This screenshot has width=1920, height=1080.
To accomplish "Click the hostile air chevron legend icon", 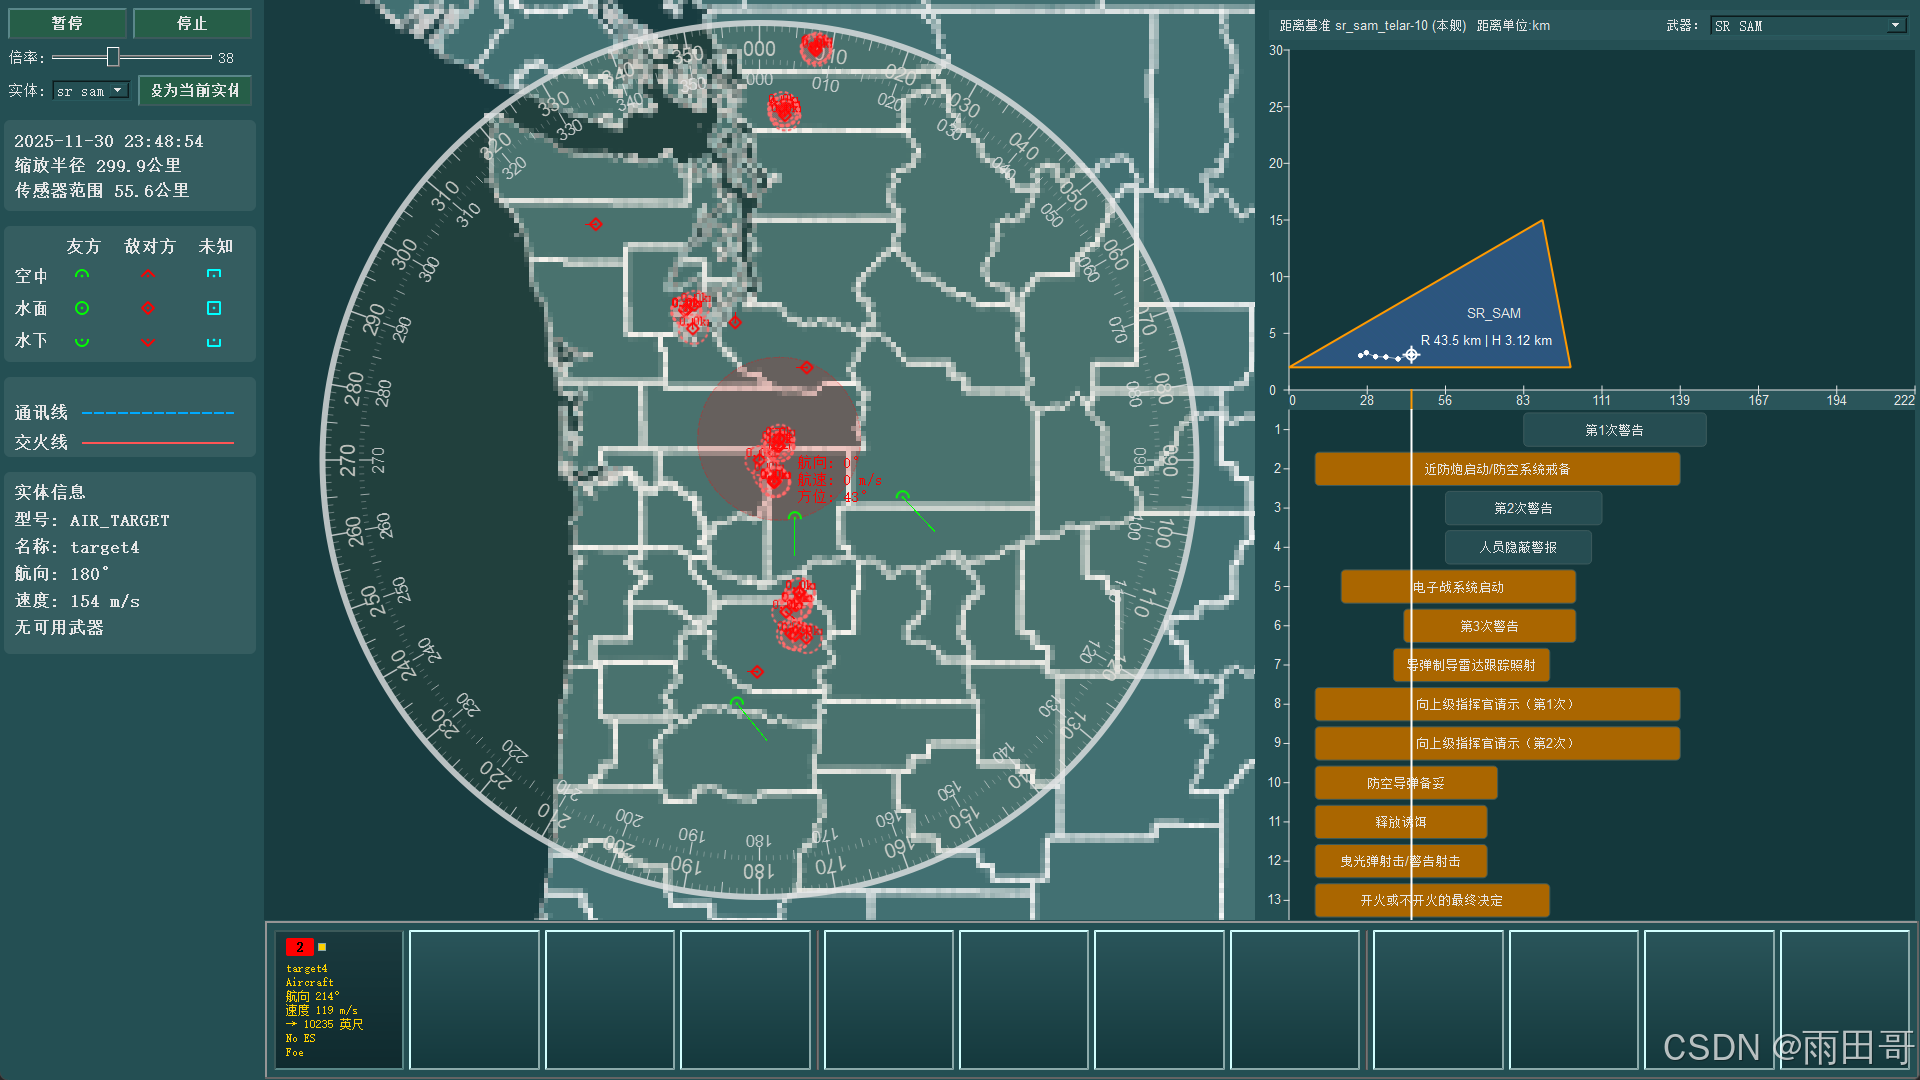I will pos(148,275).
